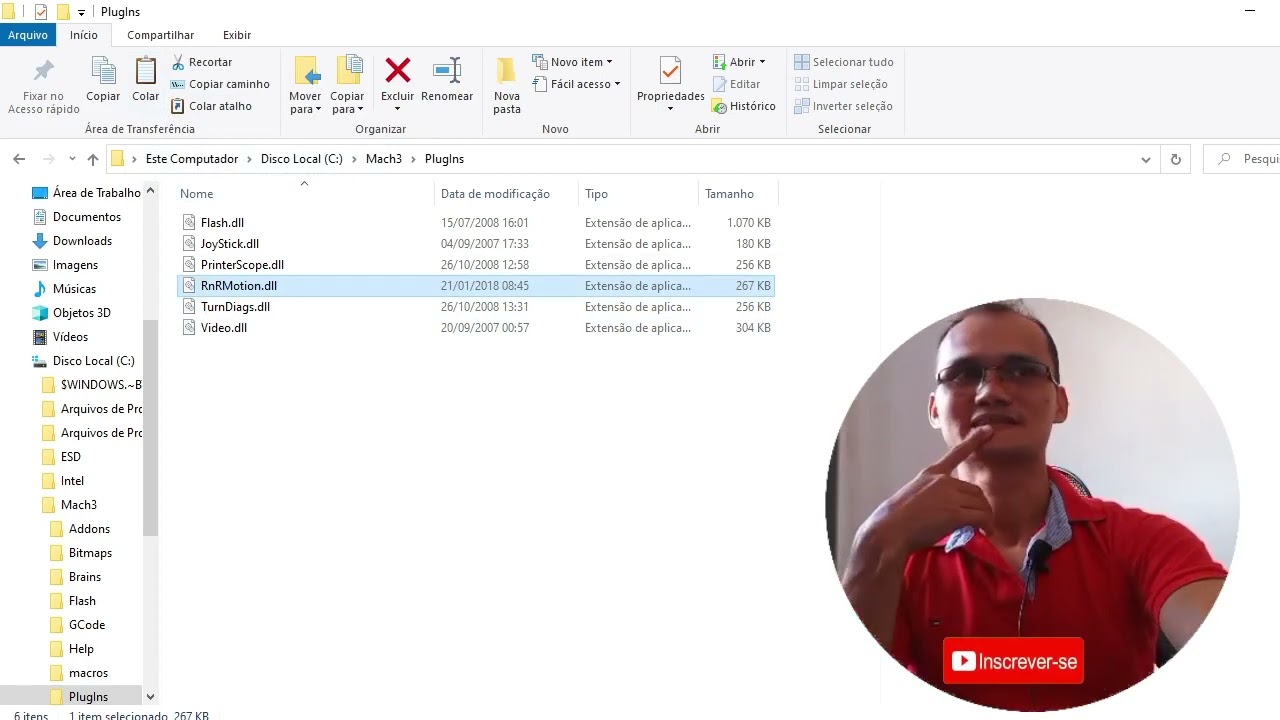The height and width of the screenshot is (720, 1280).
Task: Click Disco Local (C:) breadcrumb
Action: 302,159
